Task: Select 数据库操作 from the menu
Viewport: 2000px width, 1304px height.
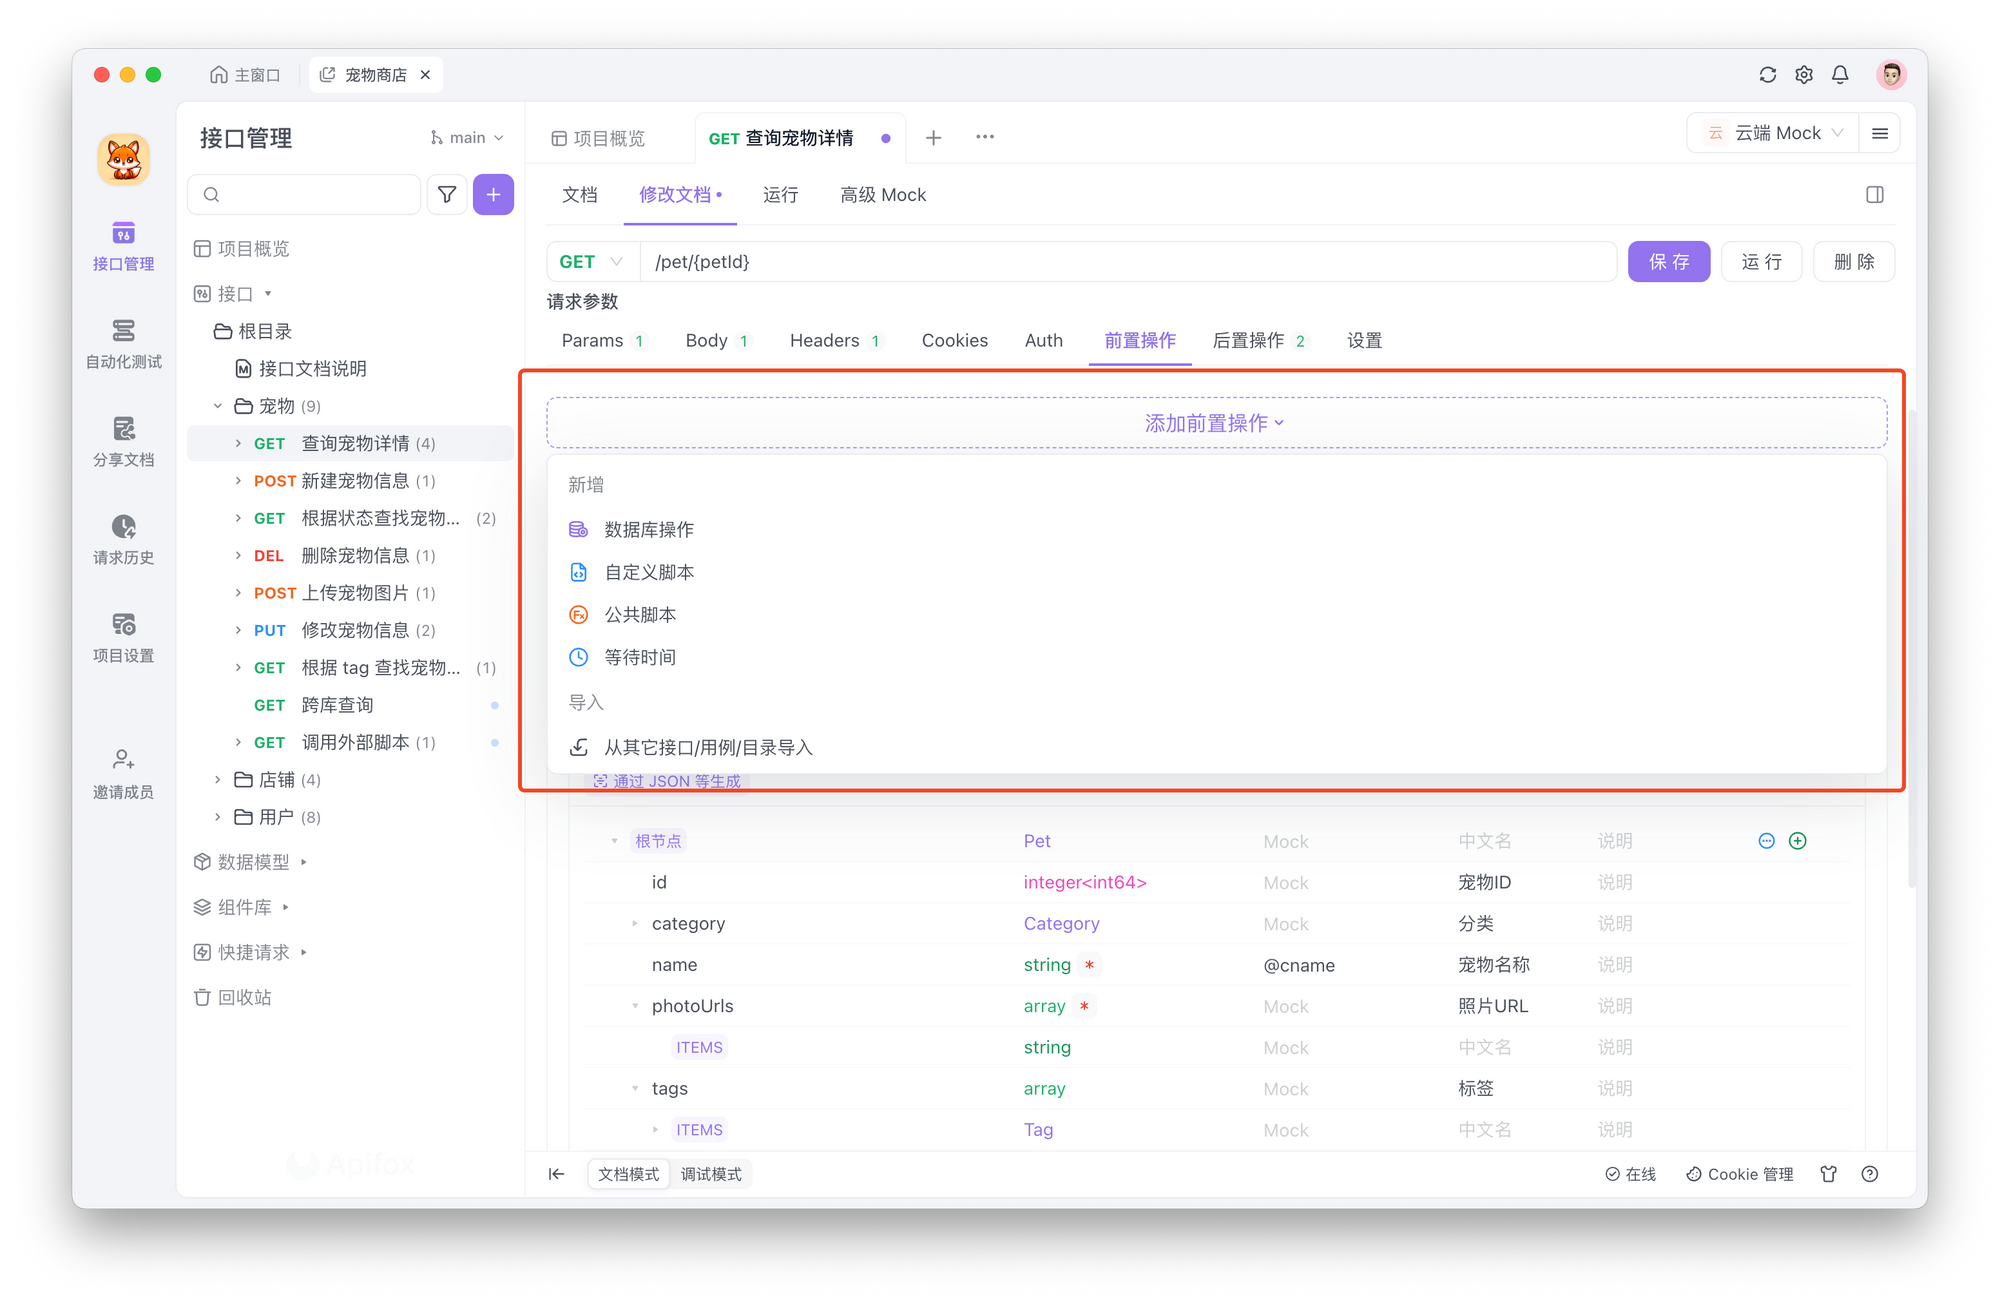Action: click(649, 530)
